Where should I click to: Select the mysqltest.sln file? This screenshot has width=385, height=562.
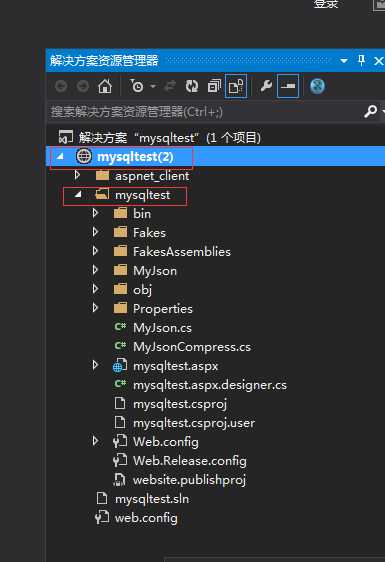pyautogui.click(x=152, y=499)
